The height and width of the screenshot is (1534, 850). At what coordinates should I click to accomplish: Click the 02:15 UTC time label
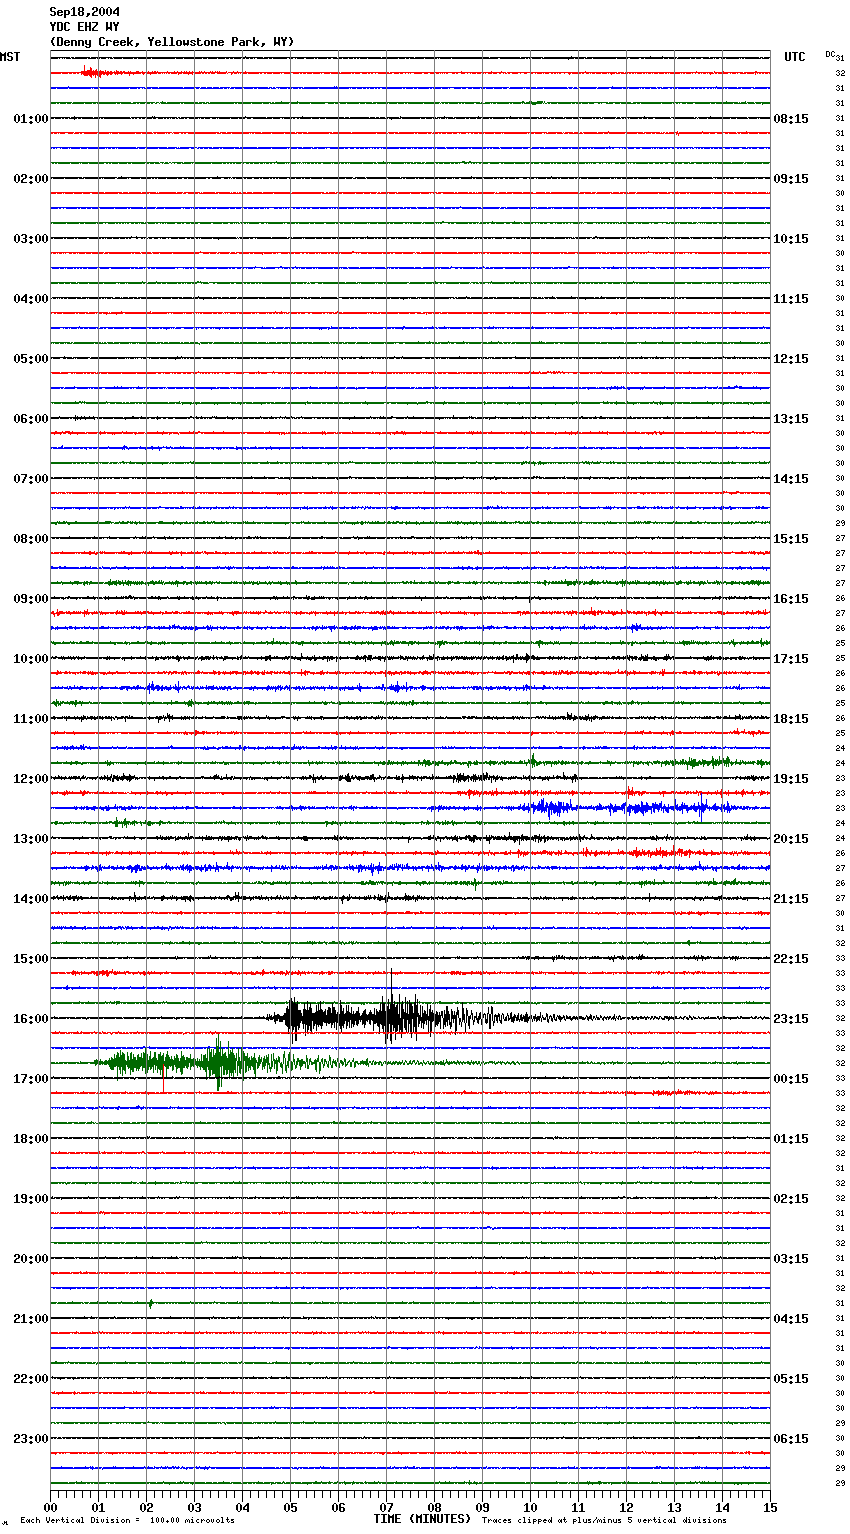(791, 1199)
